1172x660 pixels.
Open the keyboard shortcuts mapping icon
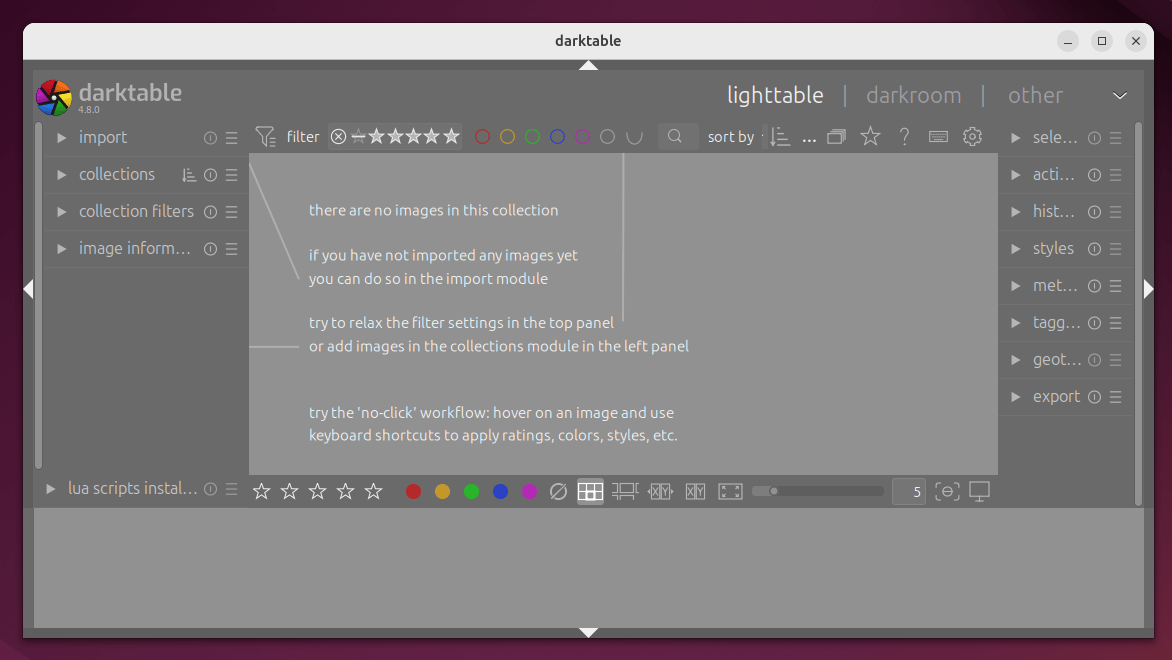tap(938, 136)
